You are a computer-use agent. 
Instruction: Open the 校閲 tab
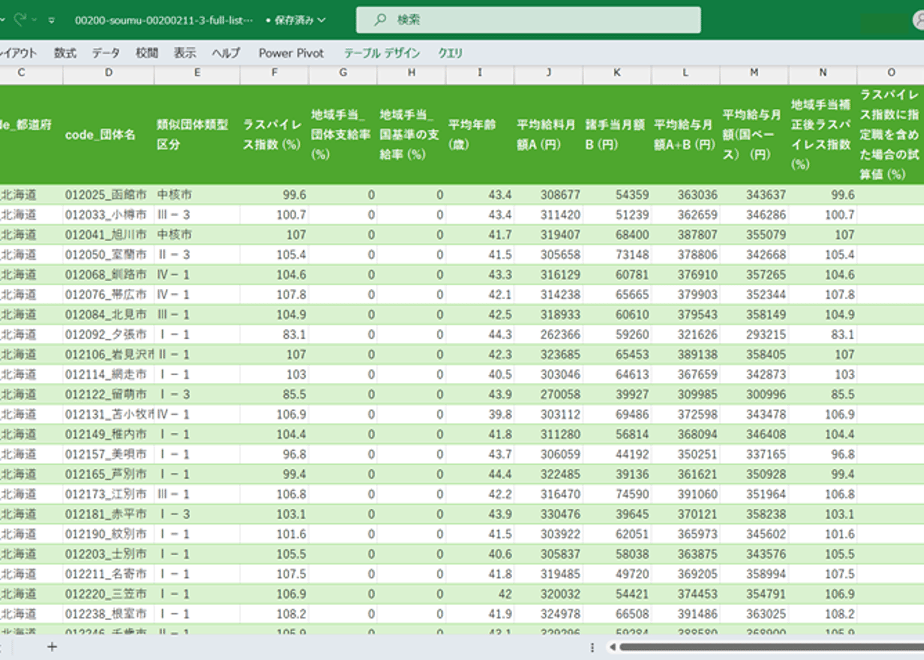tap(147, 53)
